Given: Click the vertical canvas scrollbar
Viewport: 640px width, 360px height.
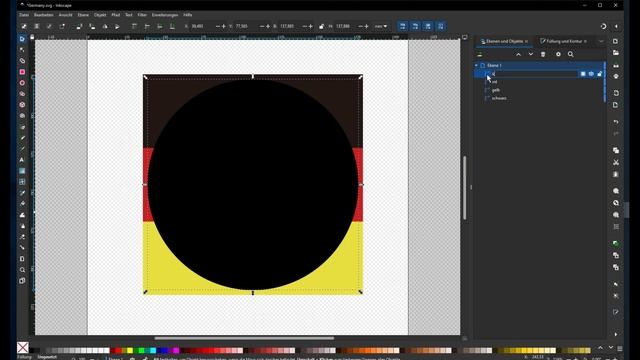Looking at the screenshot, I should coord(464,188).
